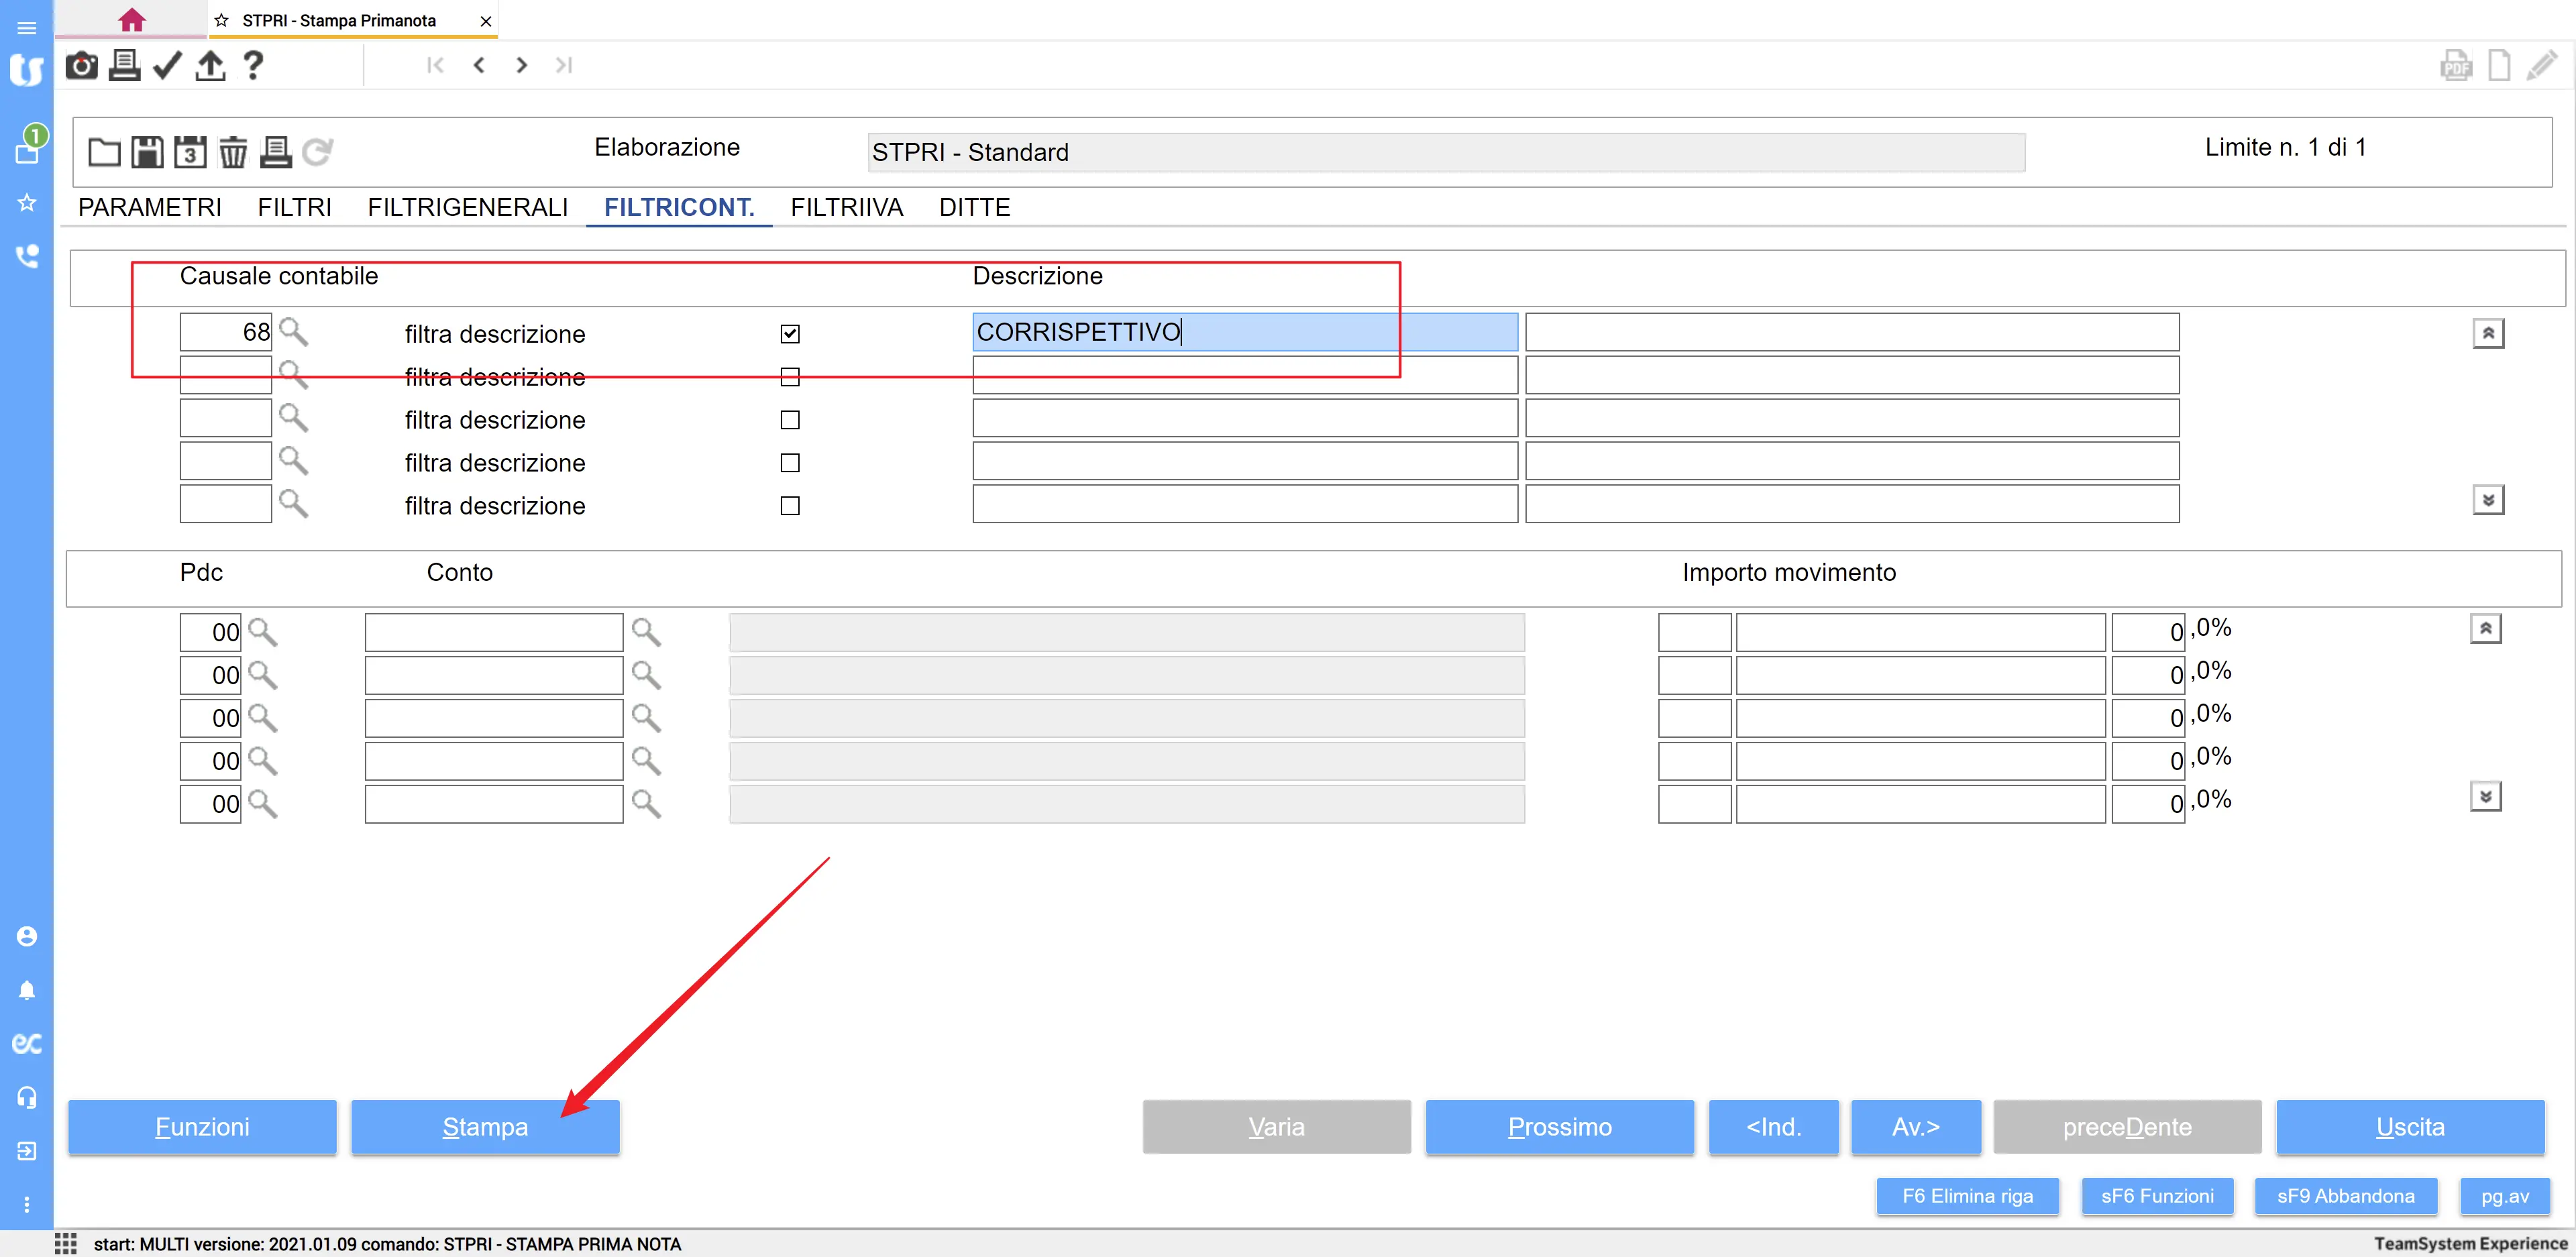Open the headset support sidebar icon
The height and width of the screenshot is (1257, 2576).
tap(27, 1097)
